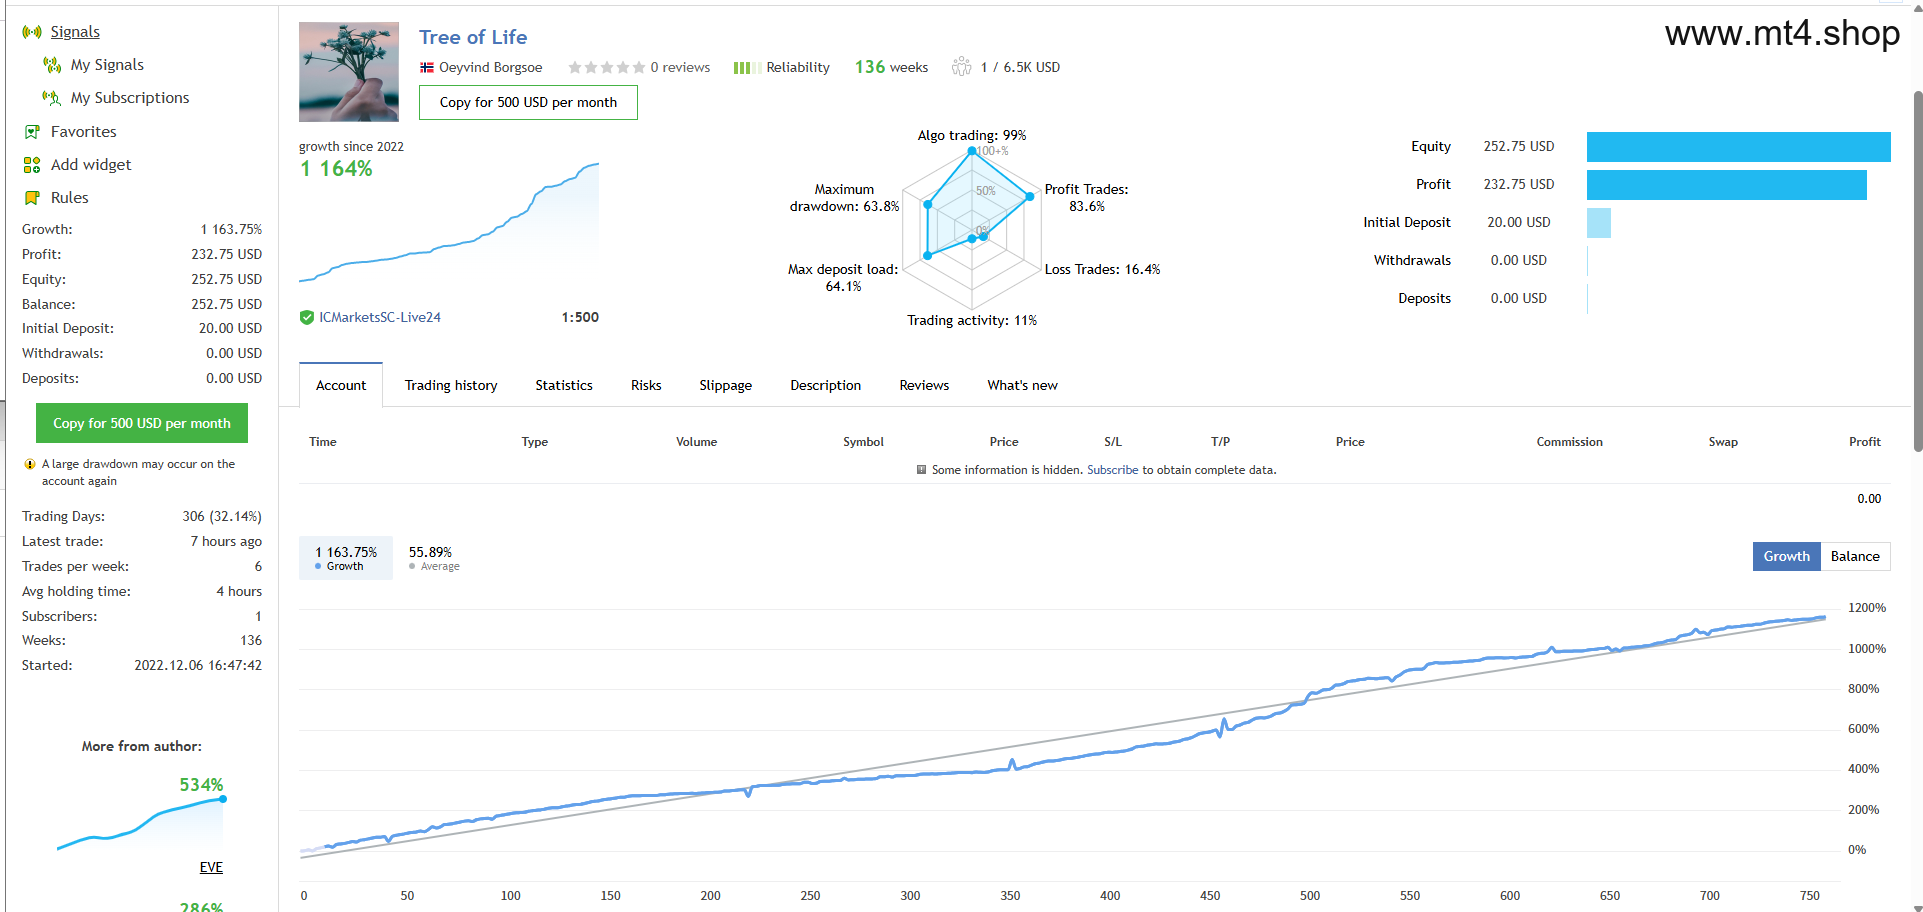Click the Symbol column header

coord(863,442)
